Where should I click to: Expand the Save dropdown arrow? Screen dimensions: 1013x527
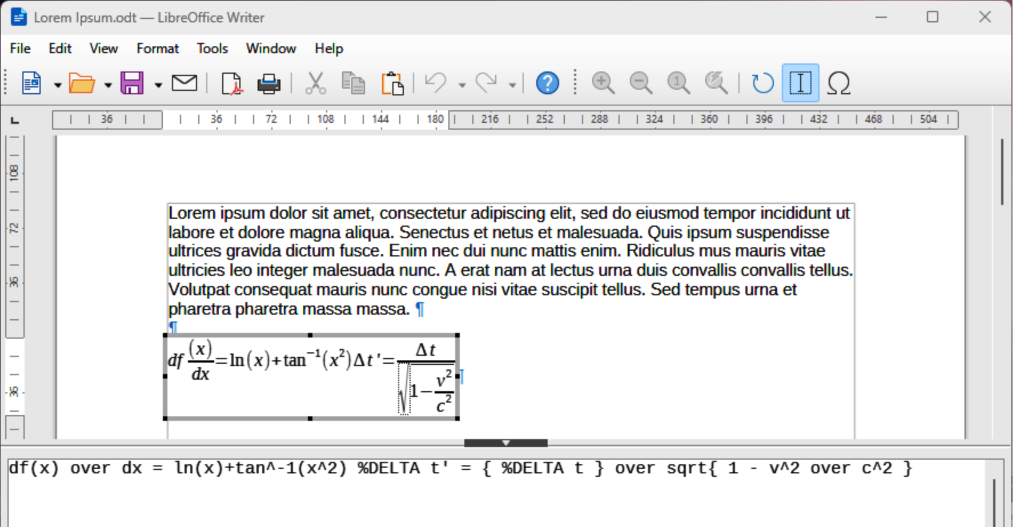[158, 85]
